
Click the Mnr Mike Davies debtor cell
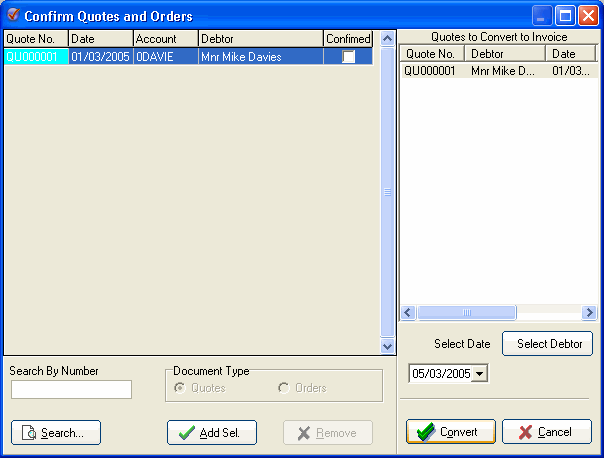point(261,57)
